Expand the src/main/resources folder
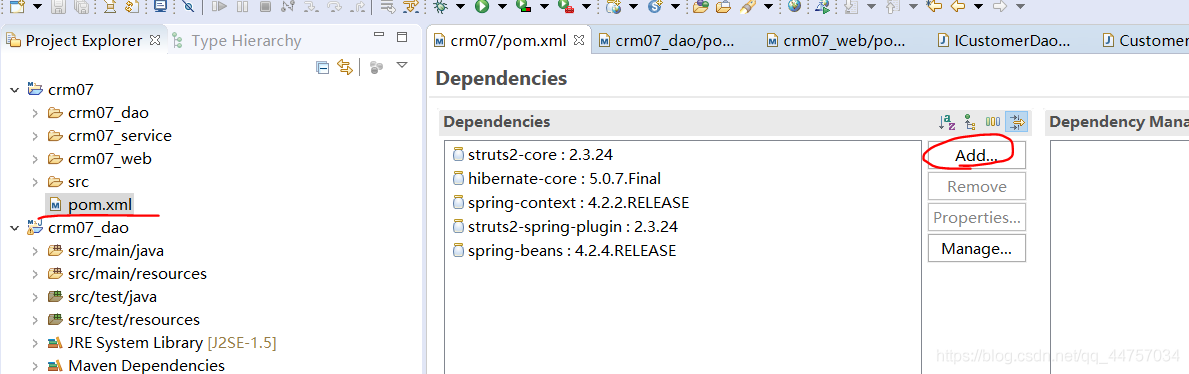This screenshot has height=374, width=1189. [35, 274]
